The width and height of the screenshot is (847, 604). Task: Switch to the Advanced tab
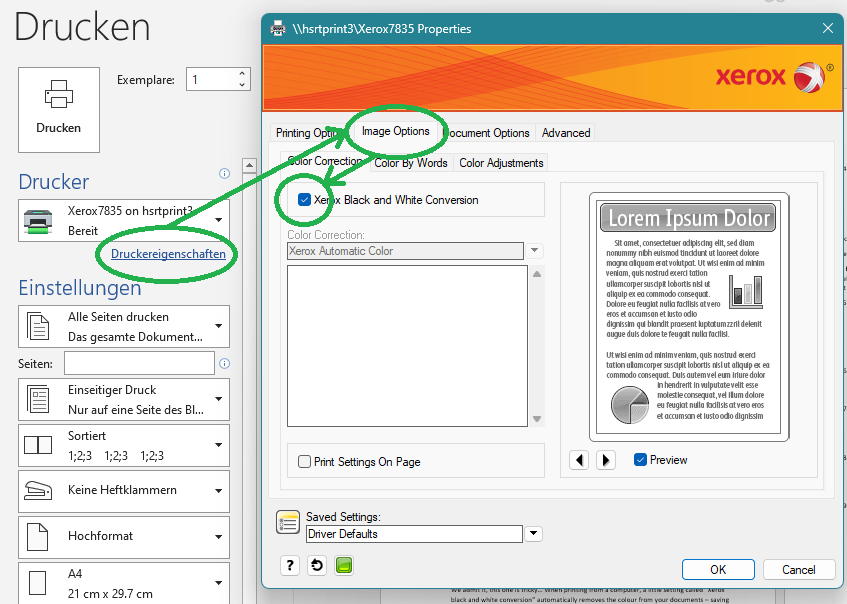pyautogui.click(x=566, y=133)
